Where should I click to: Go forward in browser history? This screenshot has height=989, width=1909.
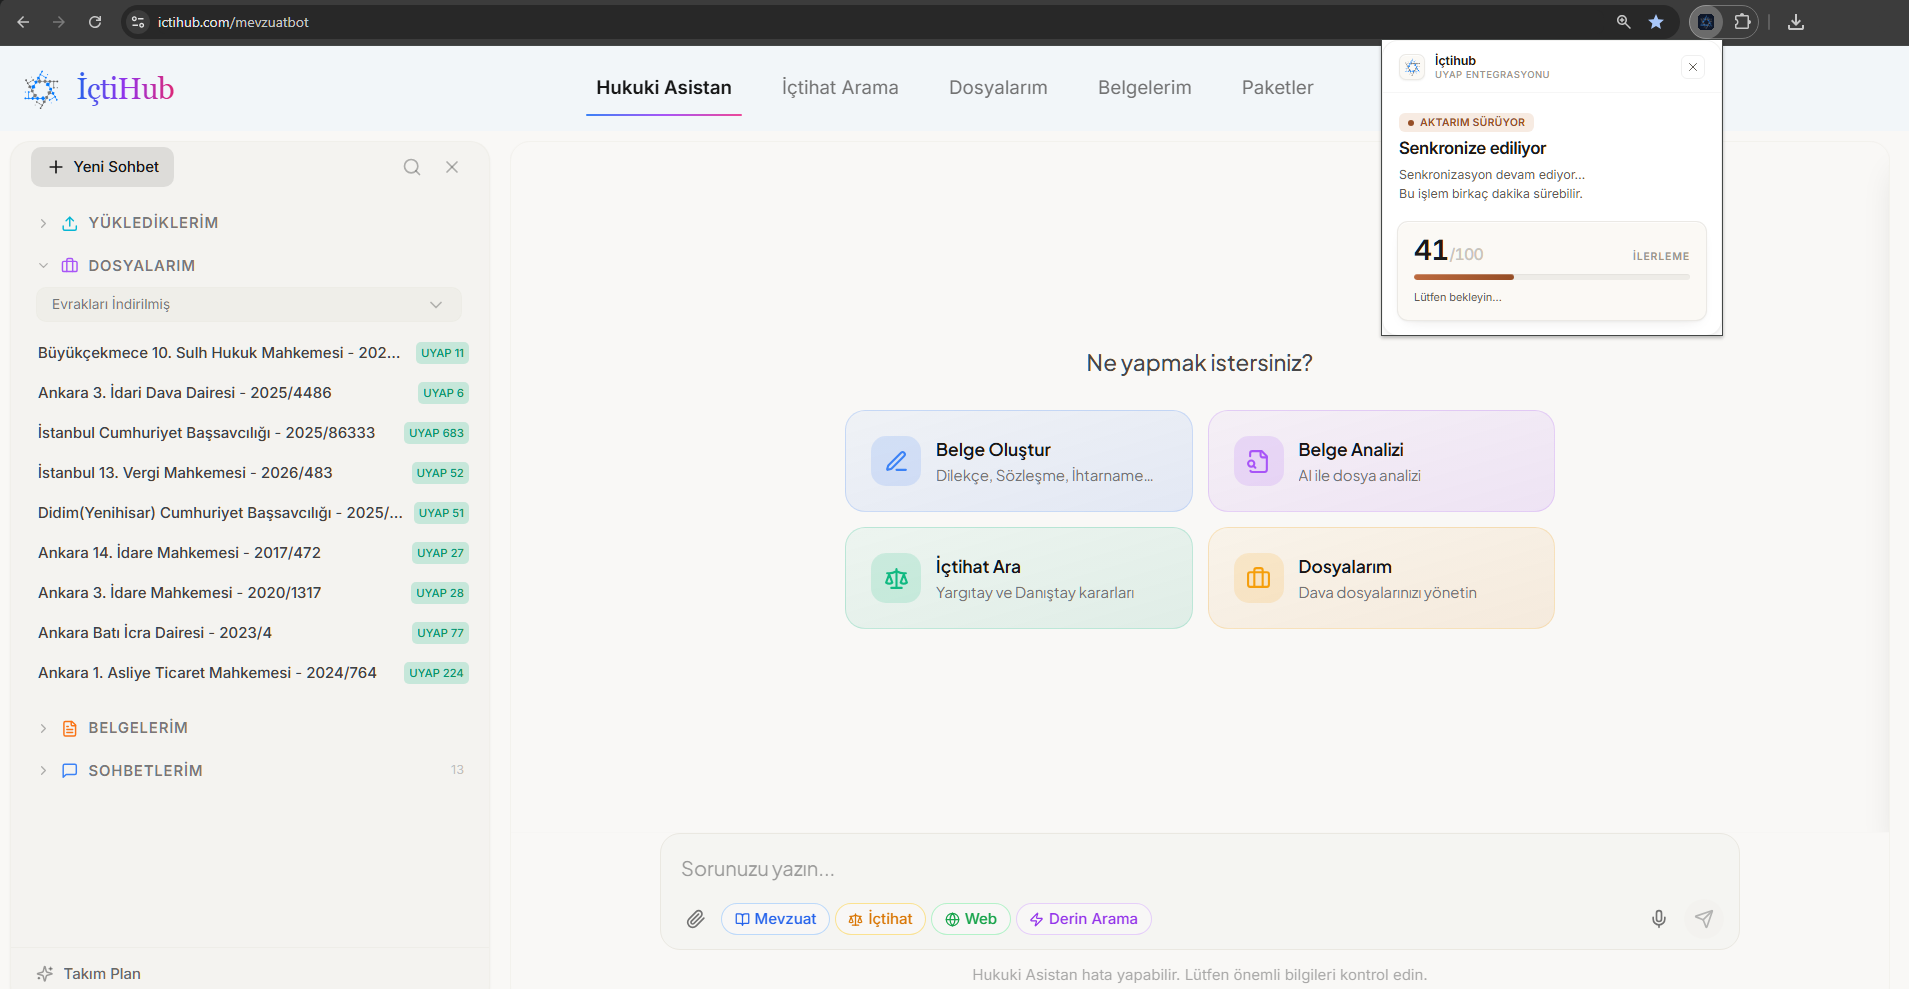click(59, 22)
